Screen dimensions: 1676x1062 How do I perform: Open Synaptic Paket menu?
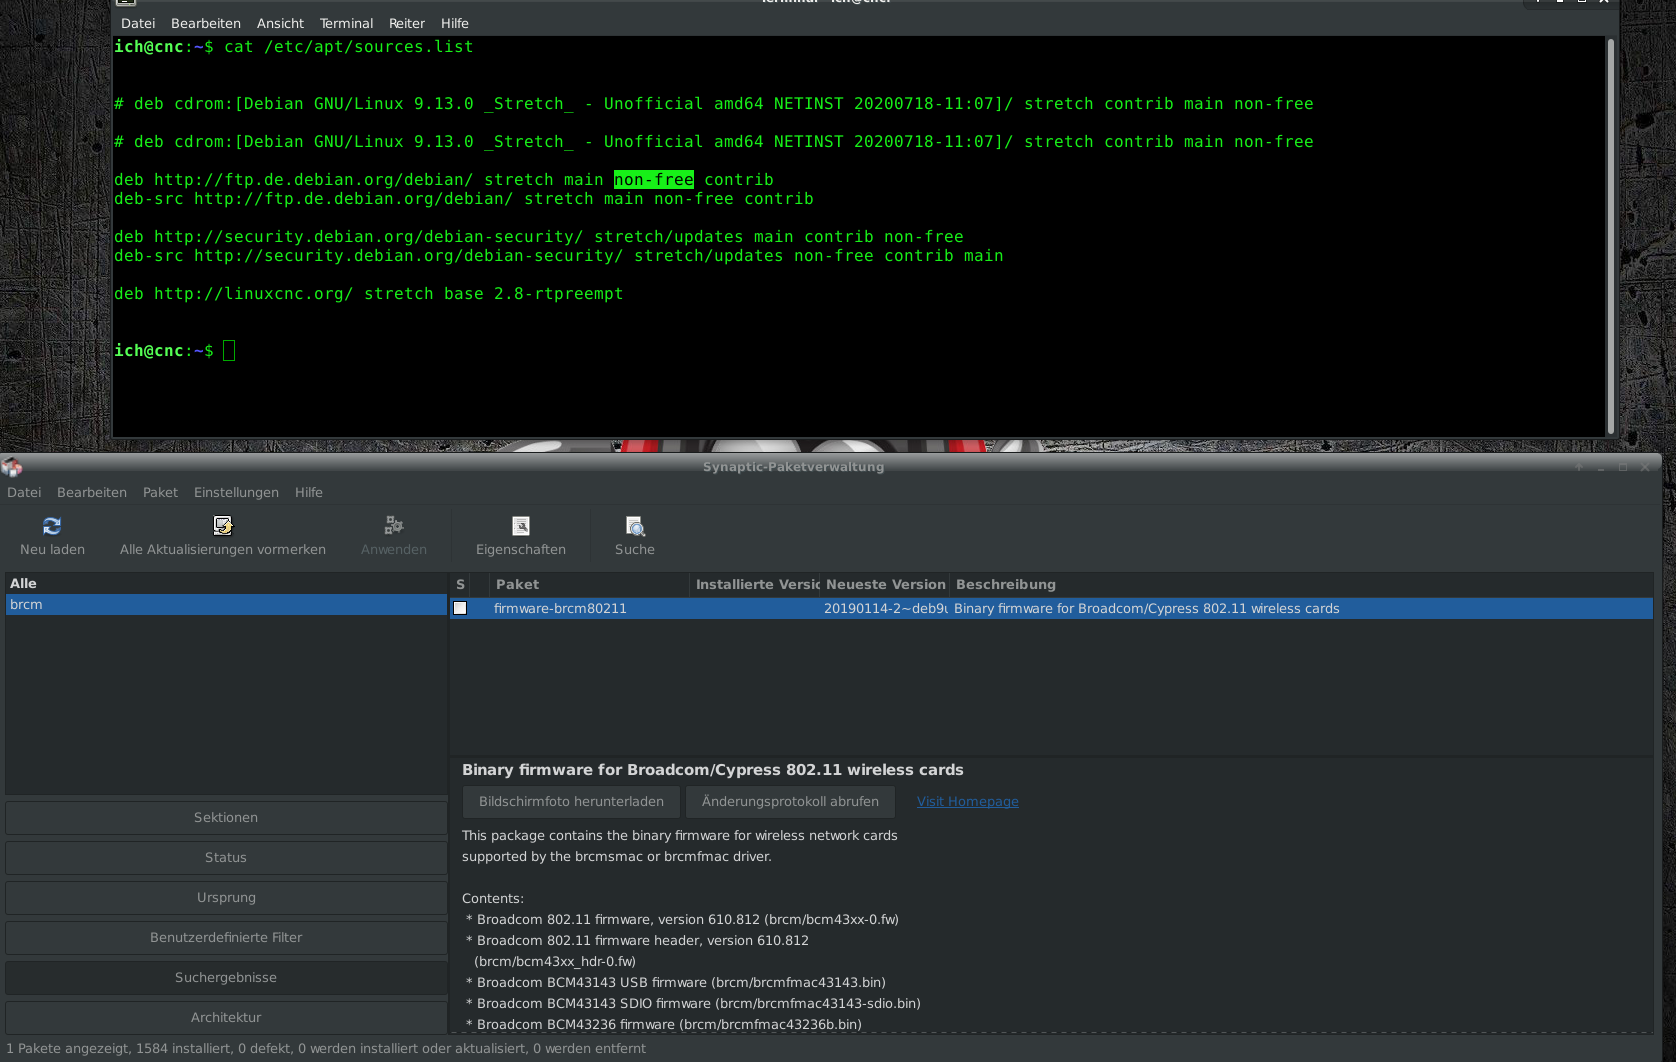tap(160, 492)
